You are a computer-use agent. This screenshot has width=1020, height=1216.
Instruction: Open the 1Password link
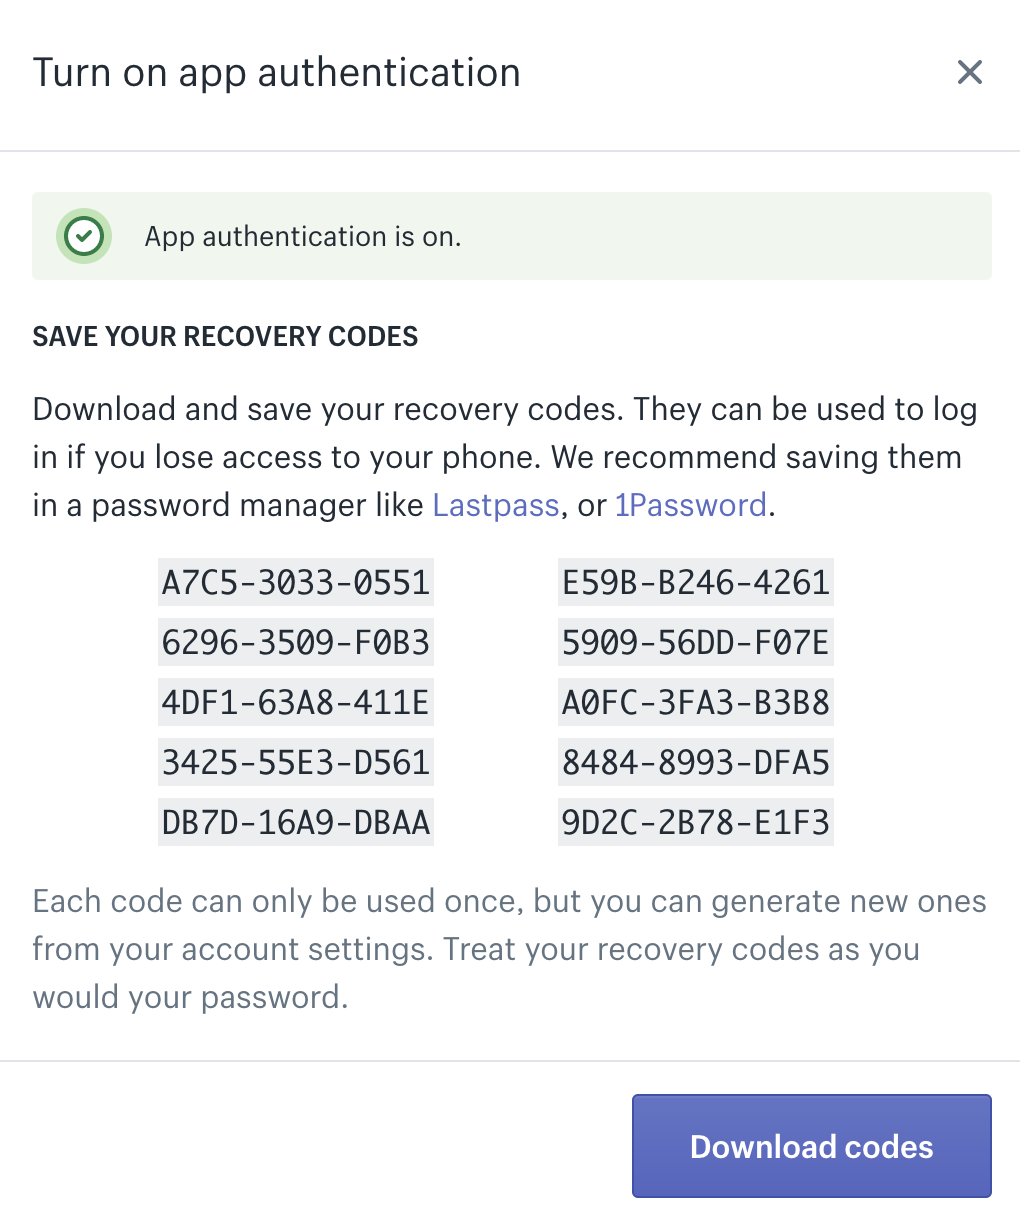pos(690,505)
